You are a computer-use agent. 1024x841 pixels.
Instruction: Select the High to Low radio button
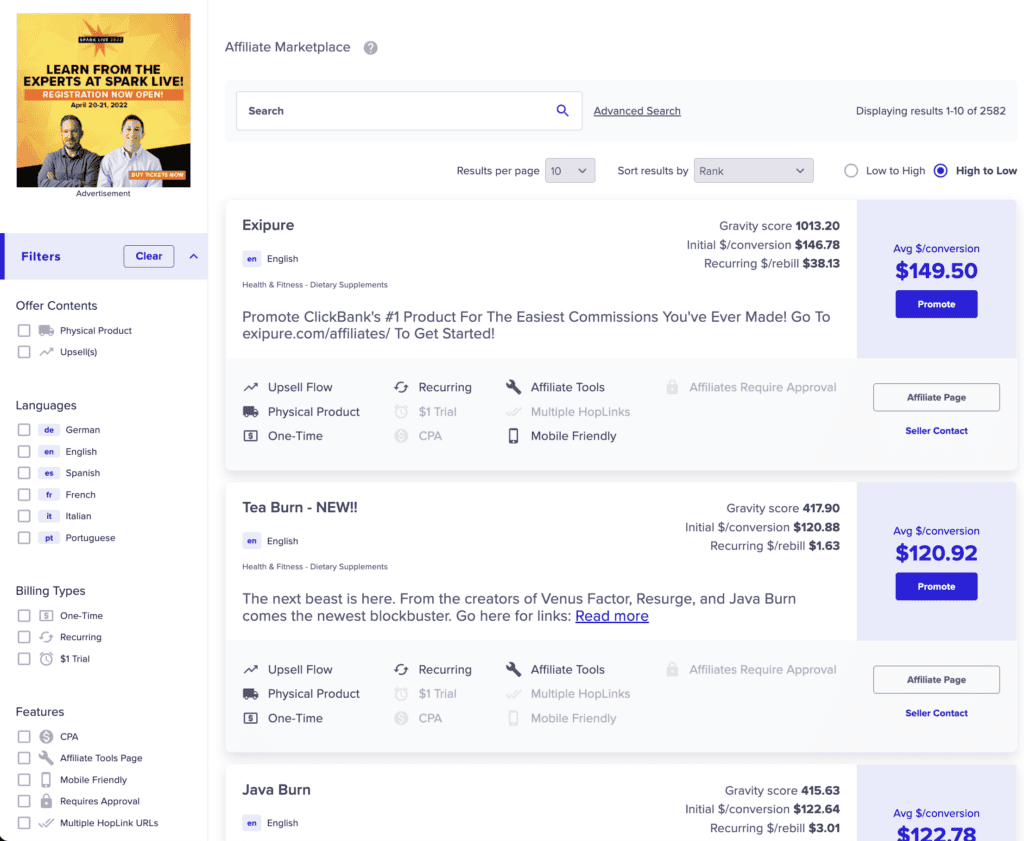click(x=940, y=170)
